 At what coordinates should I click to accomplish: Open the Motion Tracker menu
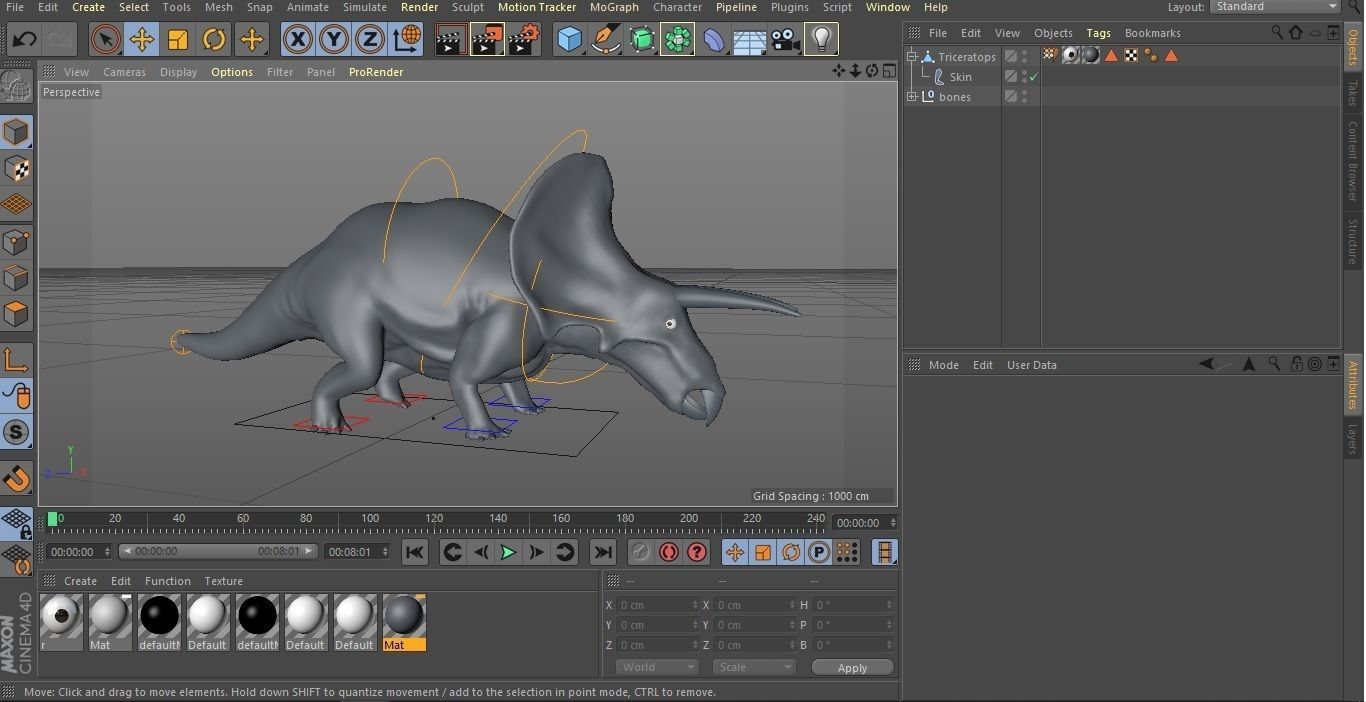pos(537,7)
